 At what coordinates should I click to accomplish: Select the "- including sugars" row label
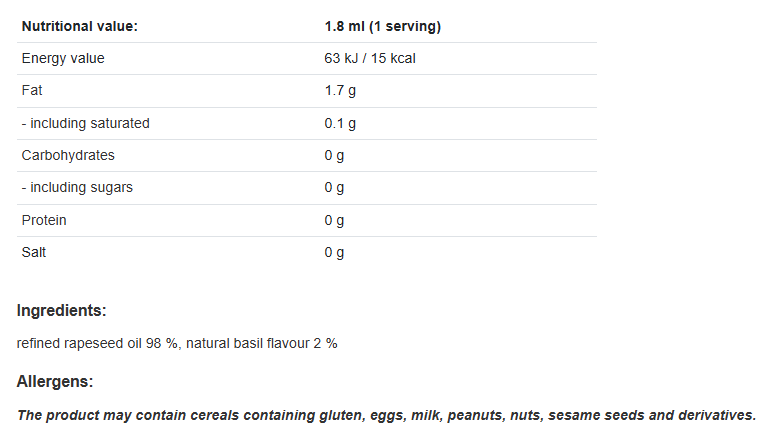click(77, 187)
